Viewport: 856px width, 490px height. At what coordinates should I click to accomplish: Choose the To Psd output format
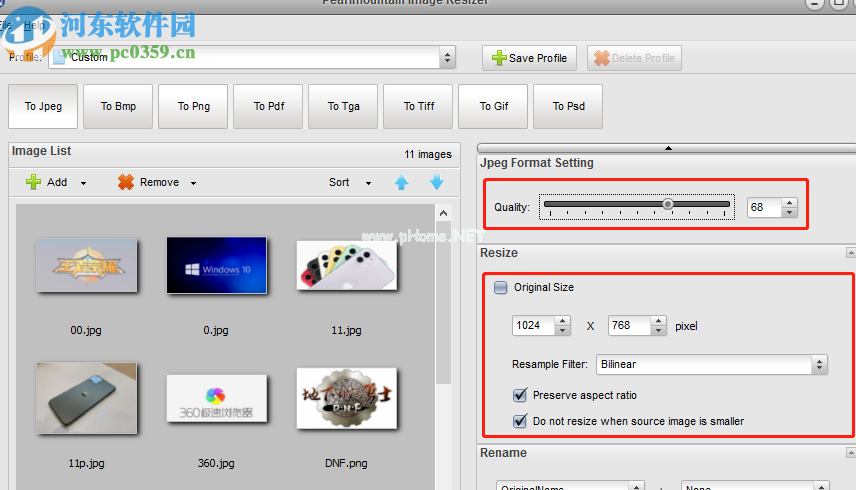click(x=568, y=107)
